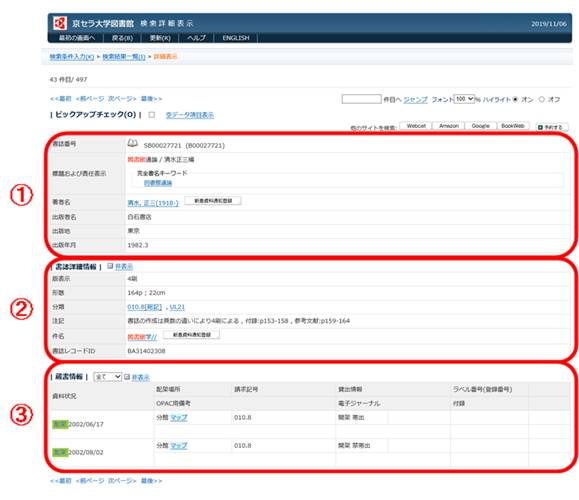Image resolution: width=579 pixels, height=500 pixels.
Task: Search this title on Webcat
Action: (416, 126)
